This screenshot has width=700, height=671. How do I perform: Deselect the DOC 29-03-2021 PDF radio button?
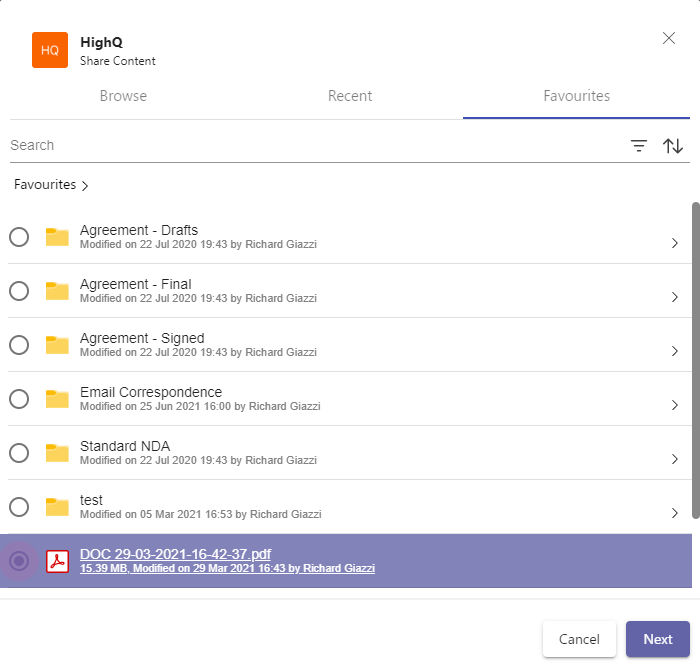tap(19, 562)
